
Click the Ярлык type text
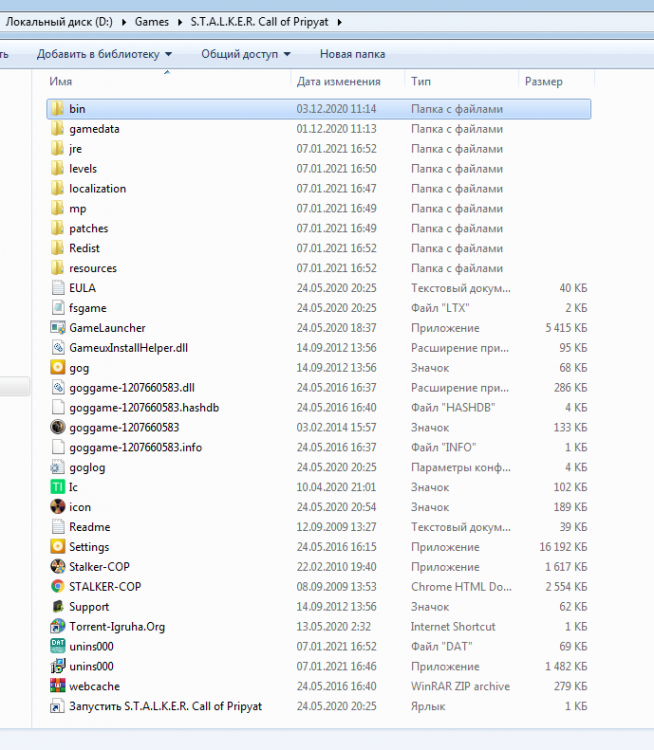428,706
